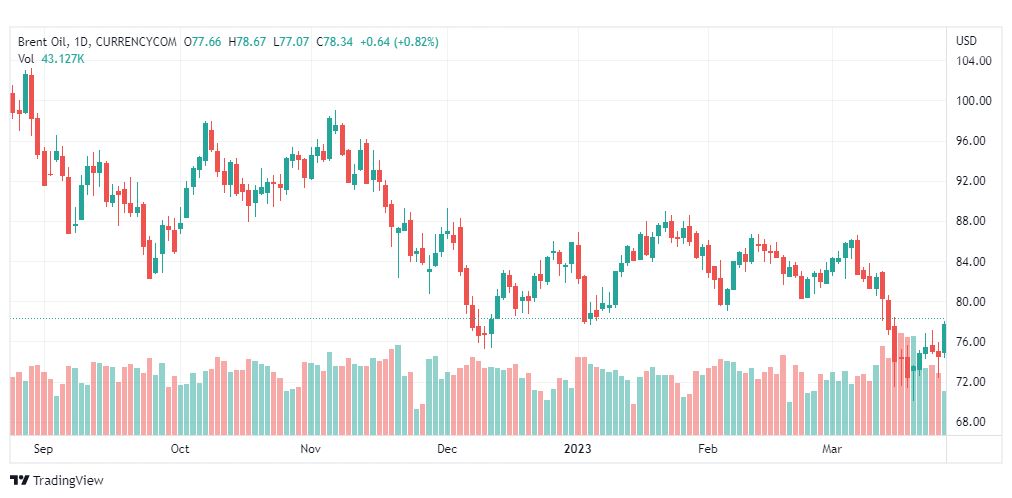This screenshot has height=498, width=1012.
Task: Click the 104.00 price axis label
Action: point(974,61)
